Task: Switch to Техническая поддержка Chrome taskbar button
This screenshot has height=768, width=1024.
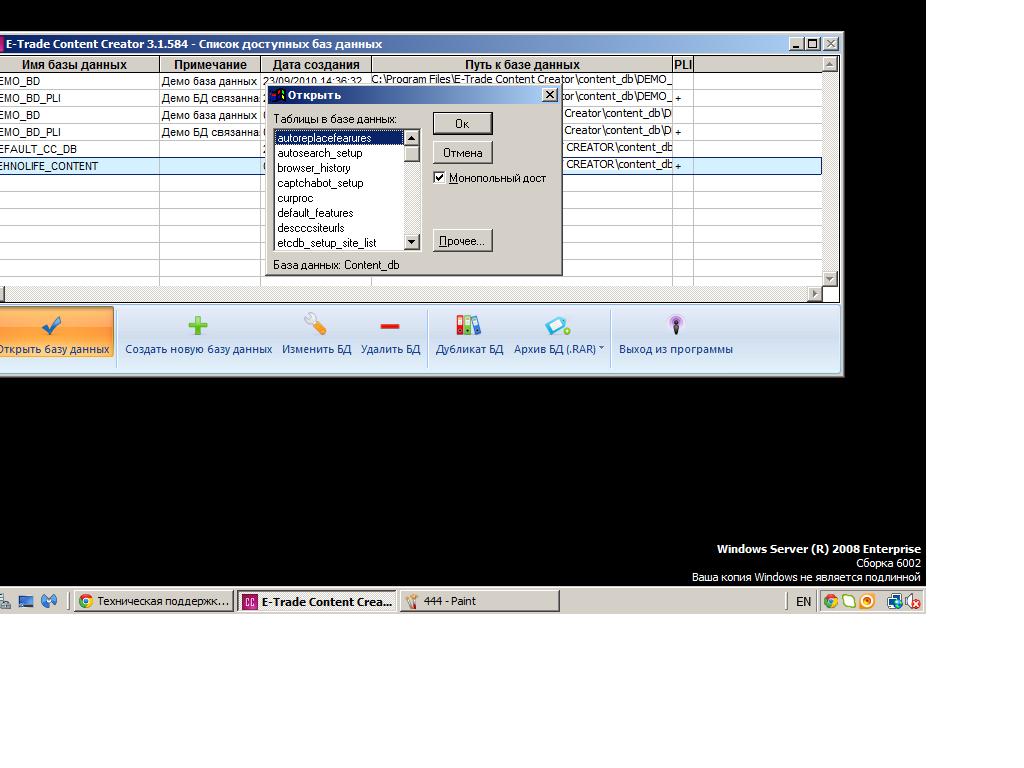Action: tap(153, 601)
